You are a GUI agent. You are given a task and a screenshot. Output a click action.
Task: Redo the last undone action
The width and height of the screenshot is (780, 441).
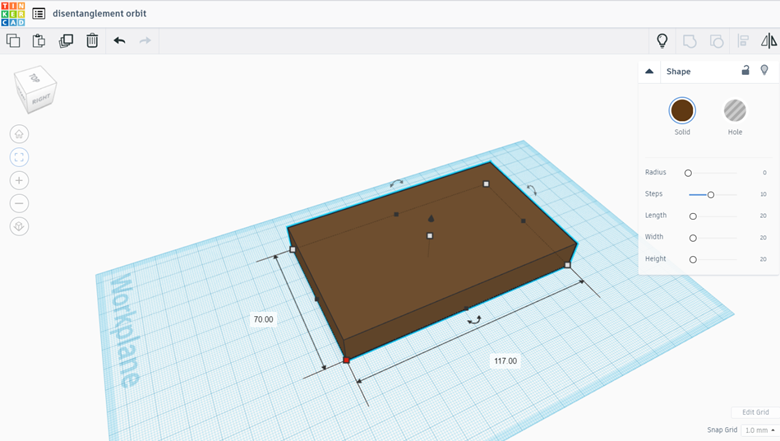[x=145, y=41]
